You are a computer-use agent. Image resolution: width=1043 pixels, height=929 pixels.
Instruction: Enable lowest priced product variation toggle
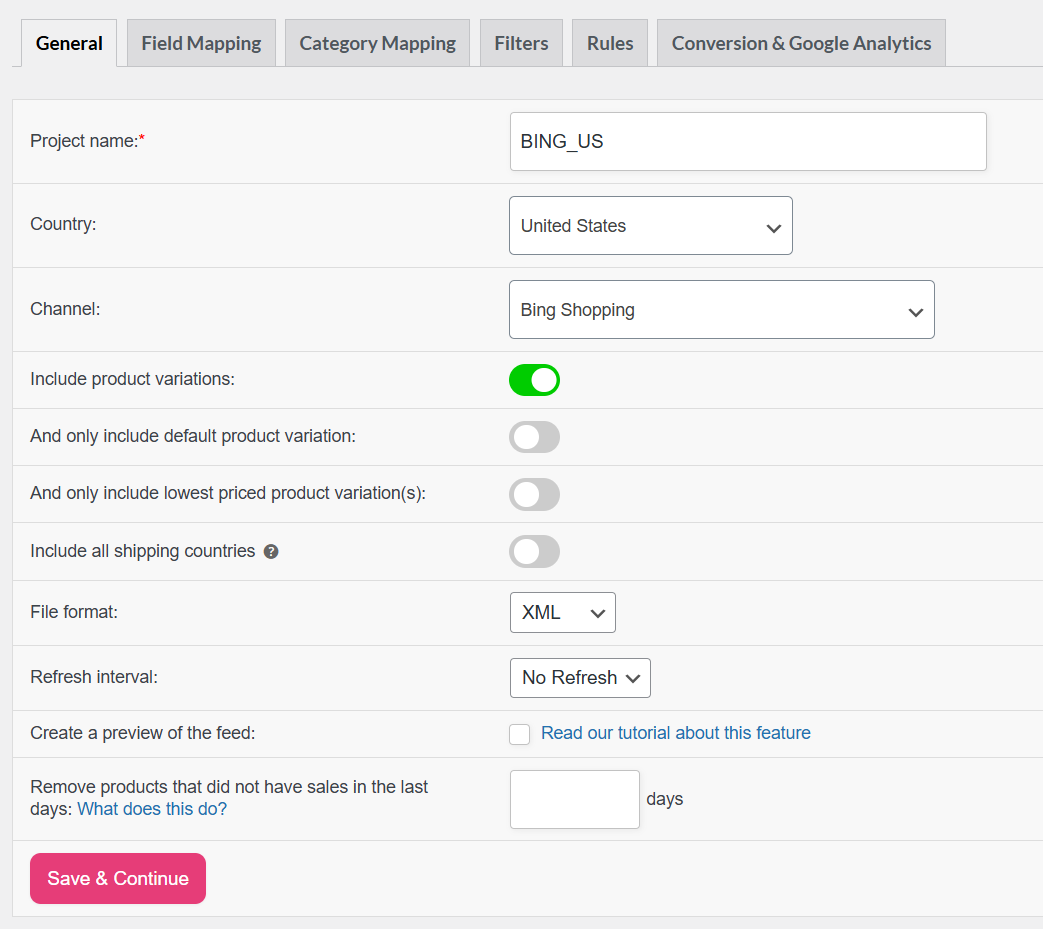pyautogui.click(x=534, y=494)
